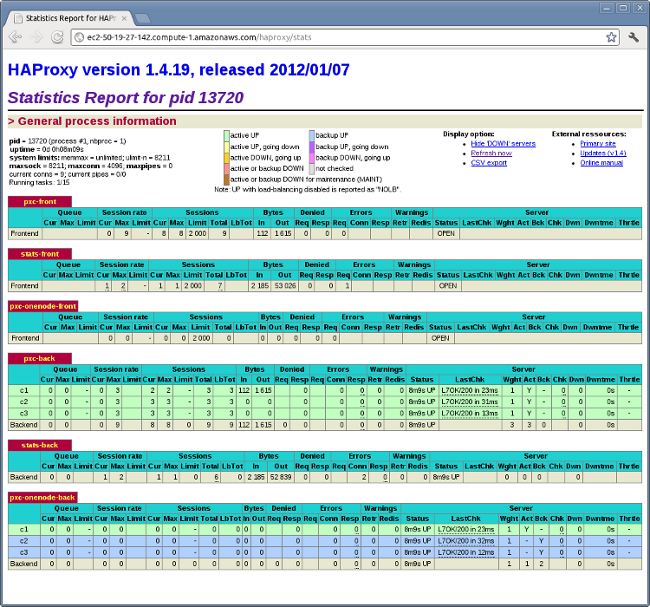The width and height of the screenshot is (650, 607).
Task: Click the Refresh now link
Action: (x=491, y=152)
